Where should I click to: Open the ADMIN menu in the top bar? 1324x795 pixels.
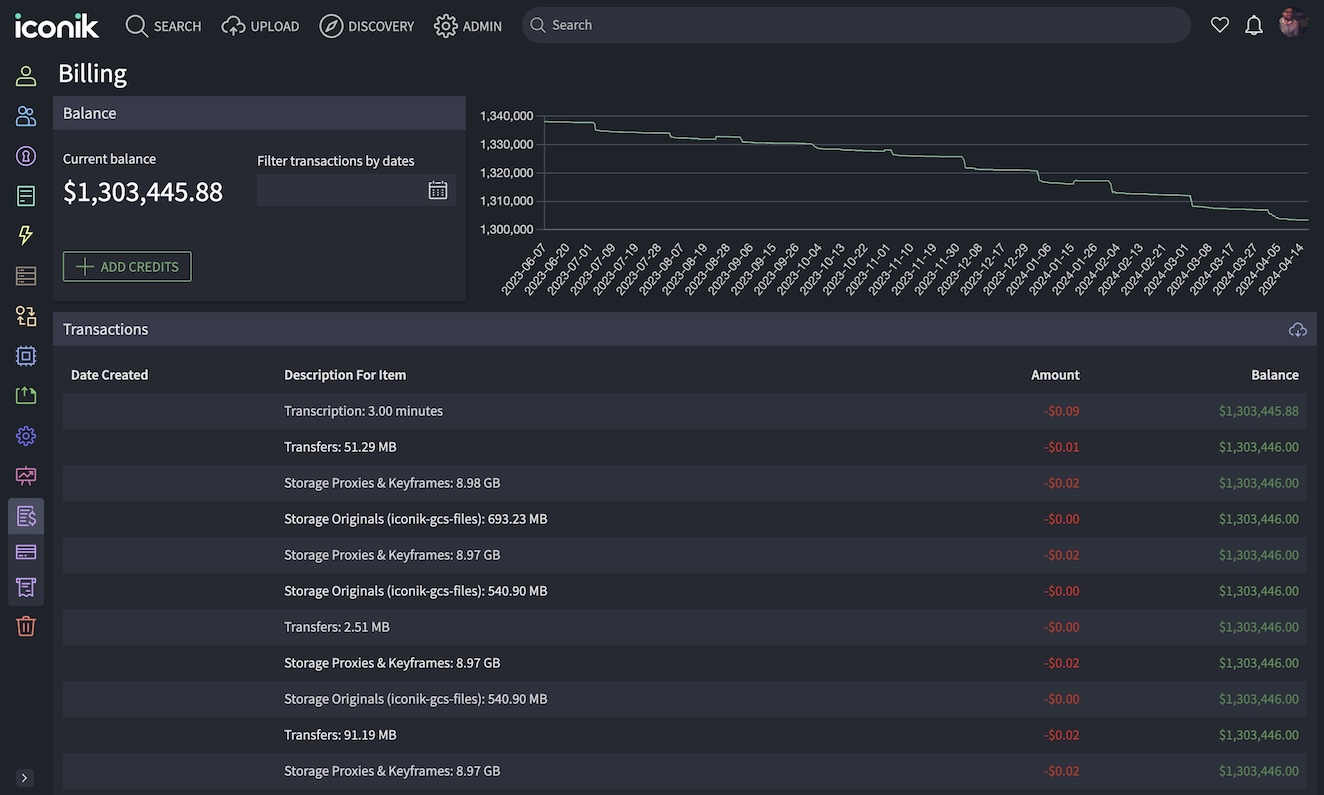[467, 25]
